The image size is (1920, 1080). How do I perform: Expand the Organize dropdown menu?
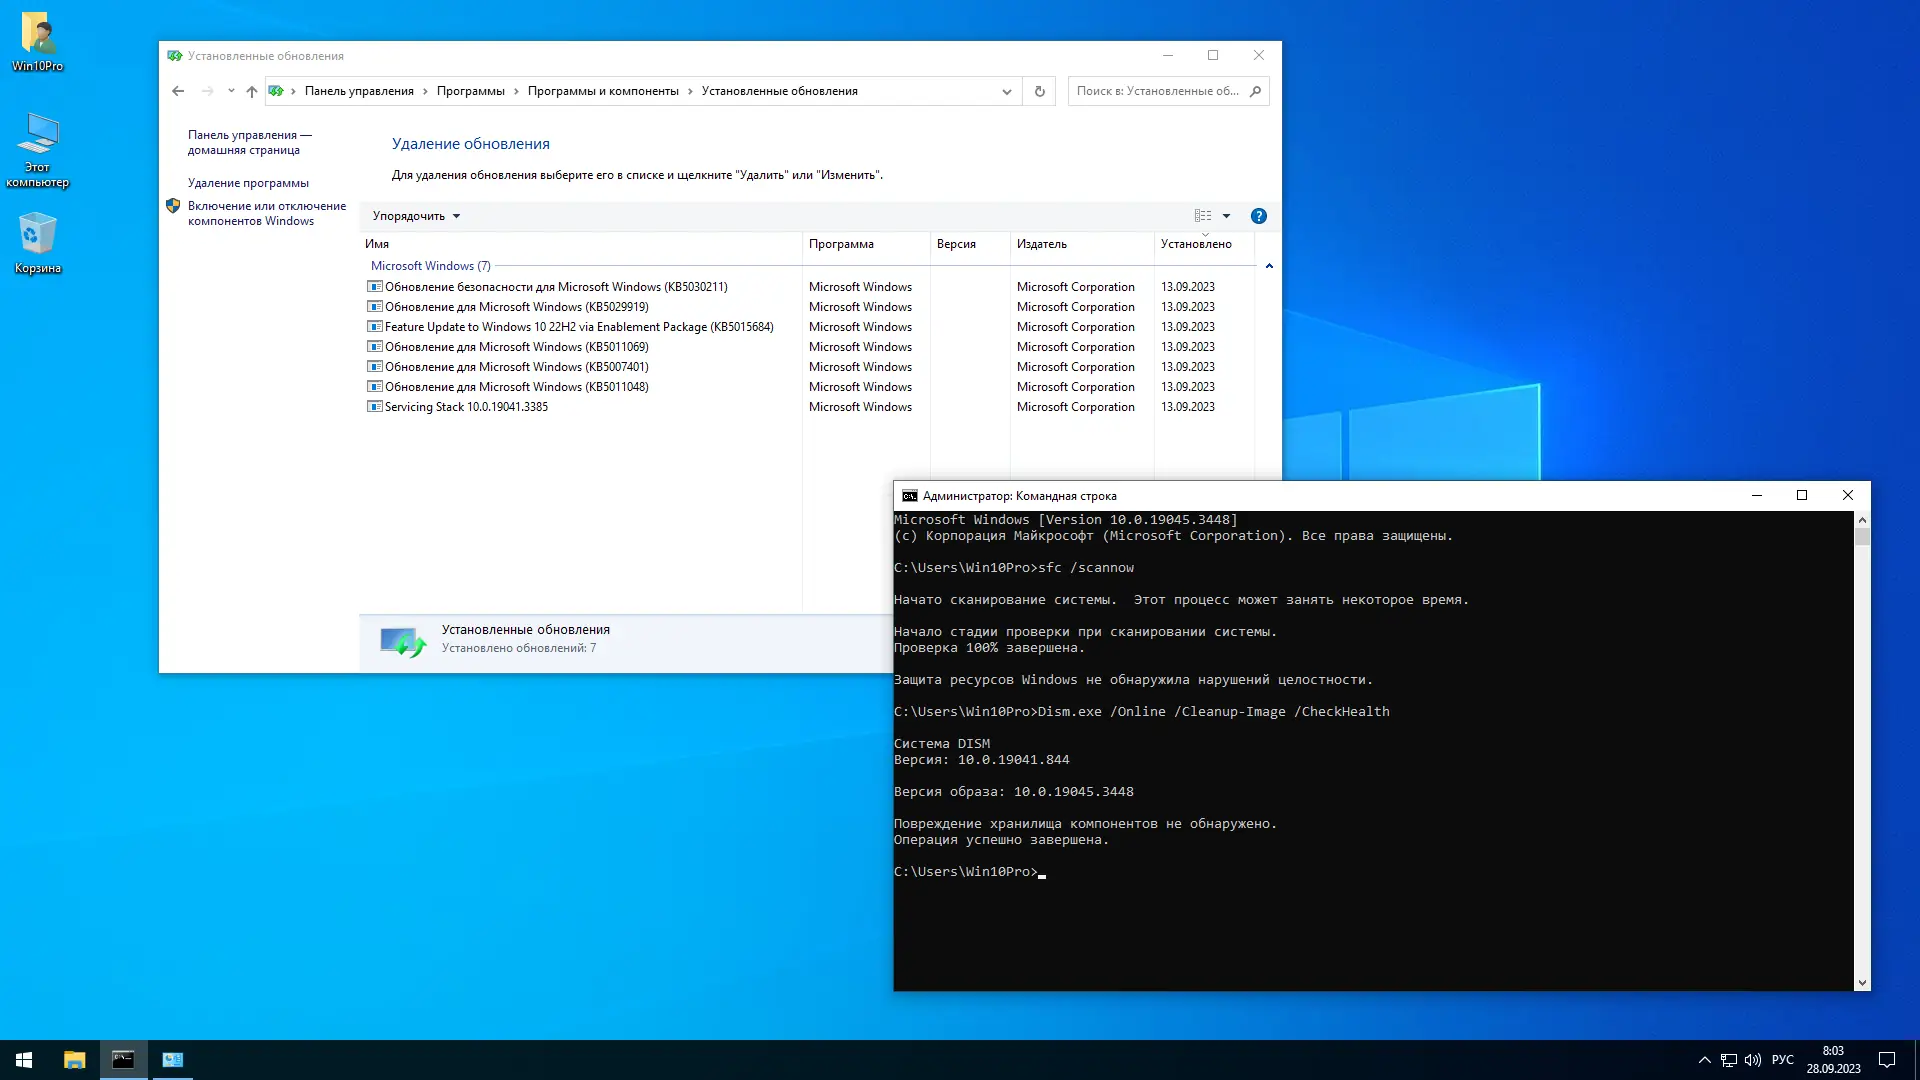click(x=416, y=216)
